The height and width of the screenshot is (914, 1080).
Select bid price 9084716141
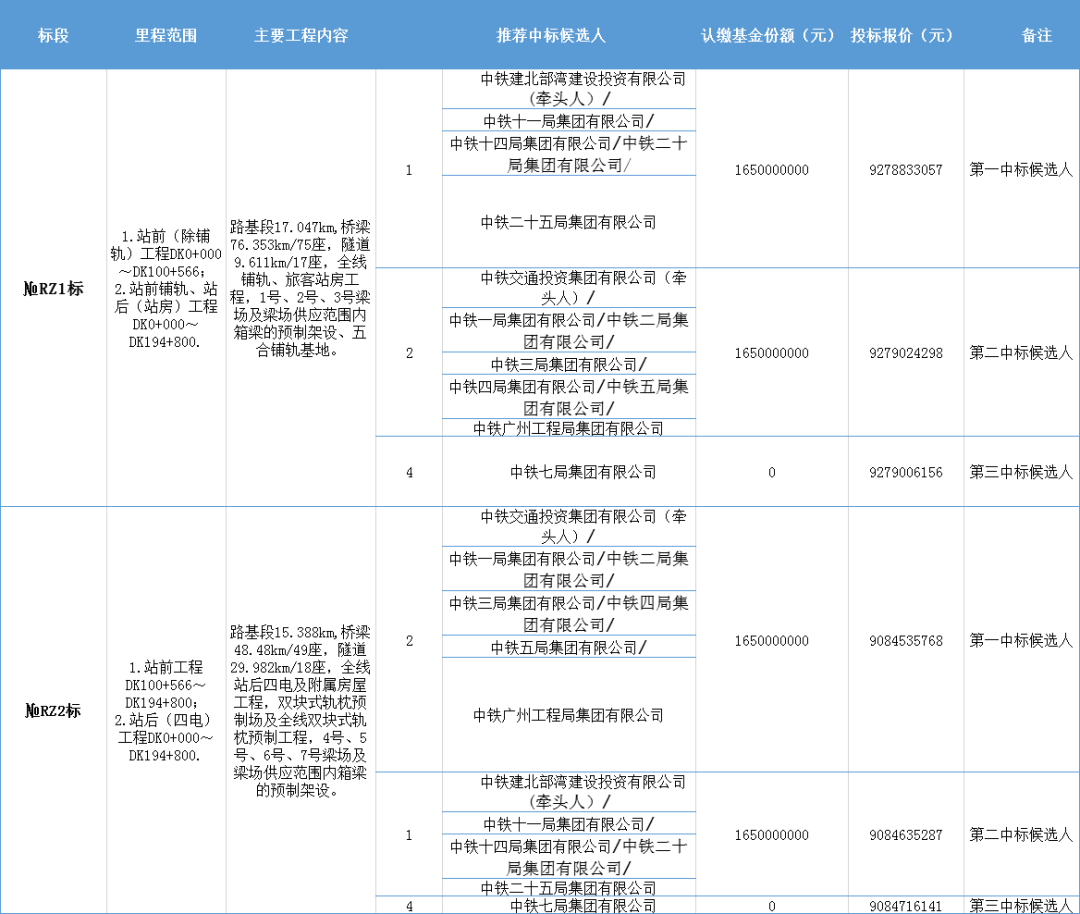tap(906, 906)
